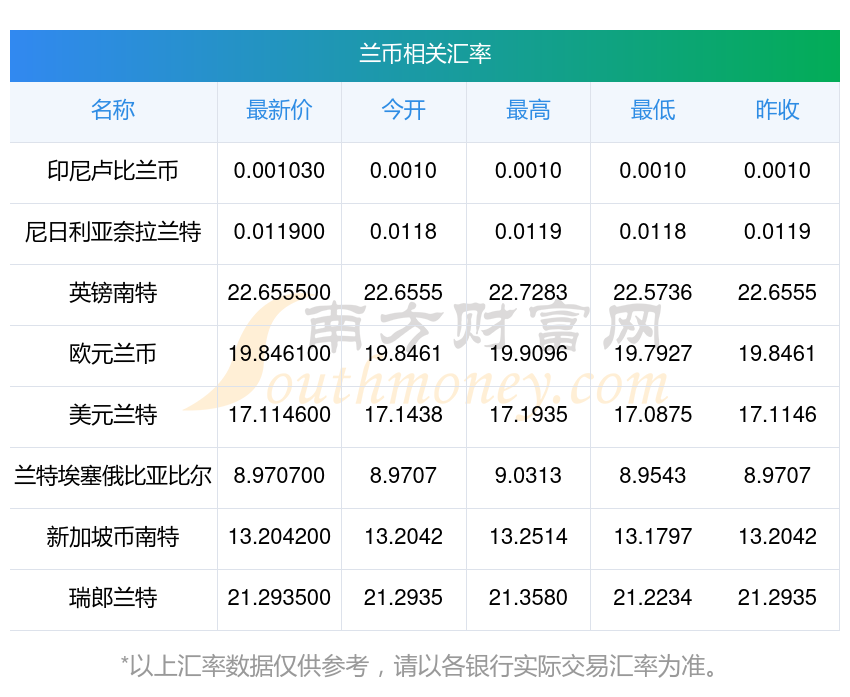Select the 昨收 column header
Image resolution: width=850 pixels, height=697 pixels.
[777, 111]
